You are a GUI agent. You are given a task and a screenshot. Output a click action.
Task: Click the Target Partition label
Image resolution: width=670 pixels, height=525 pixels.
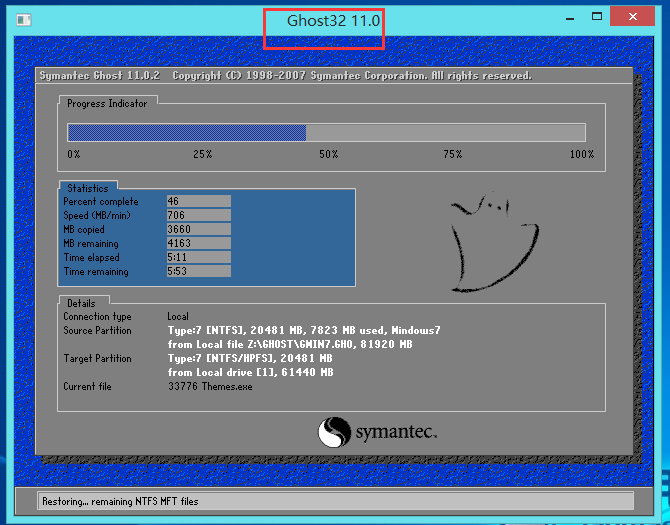click(97, 358)
